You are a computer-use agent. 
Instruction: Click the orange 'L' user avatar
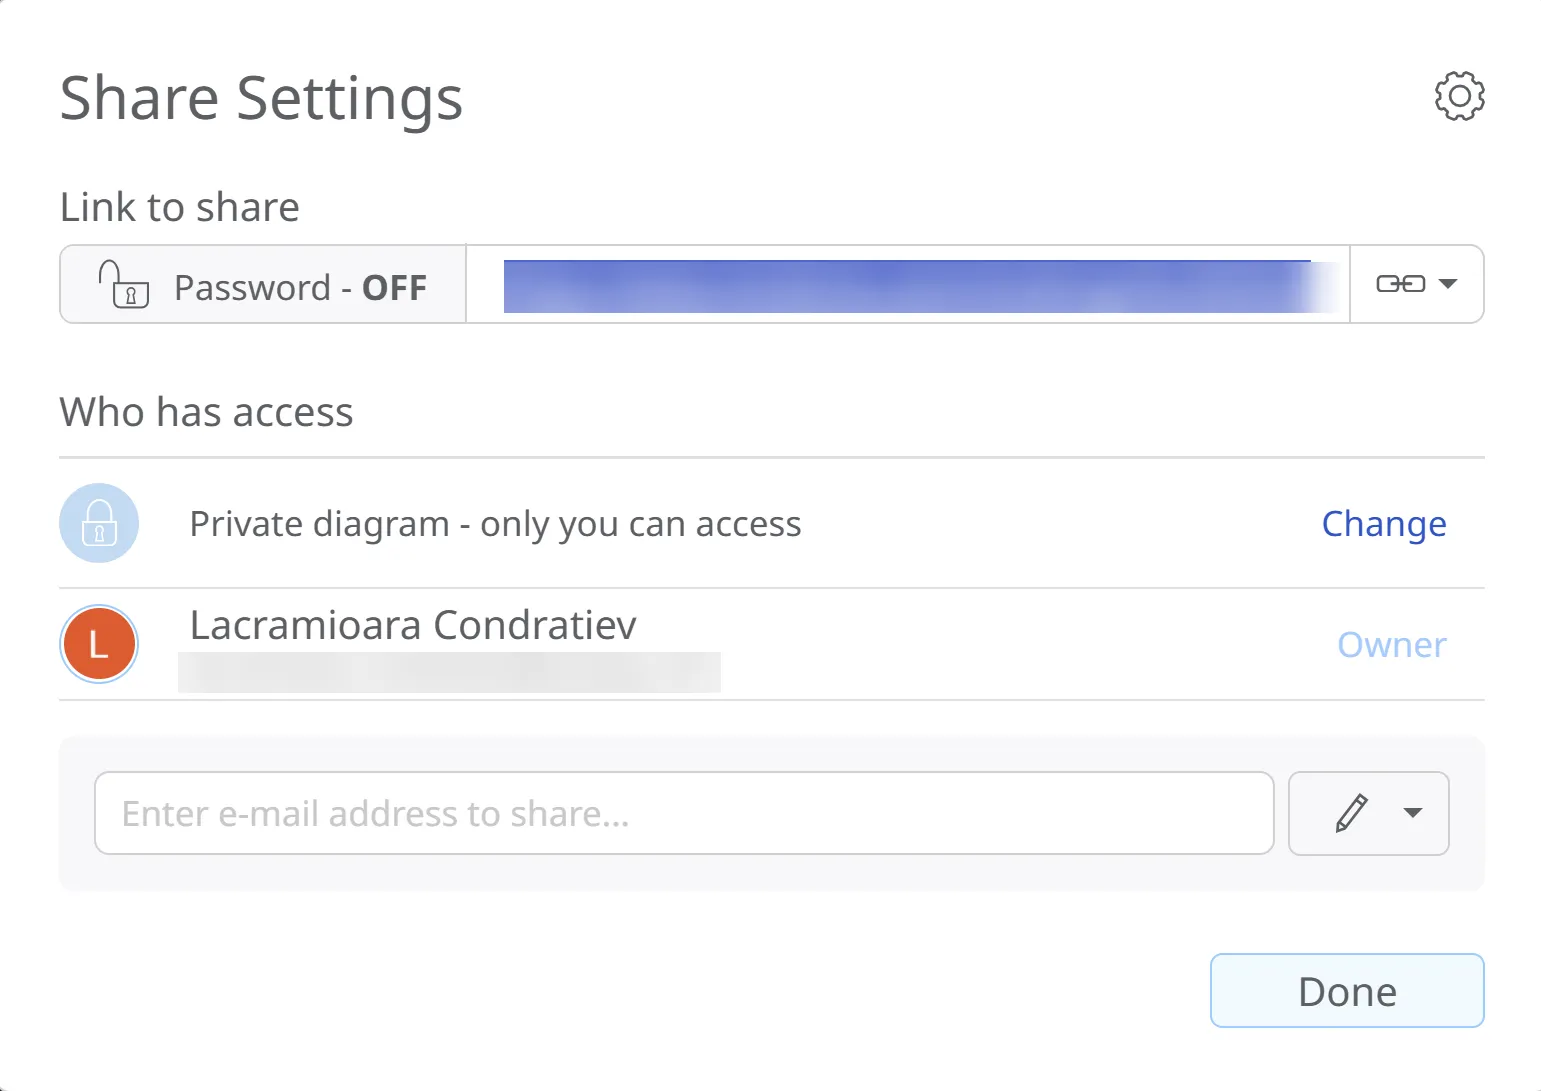[99, 644]
